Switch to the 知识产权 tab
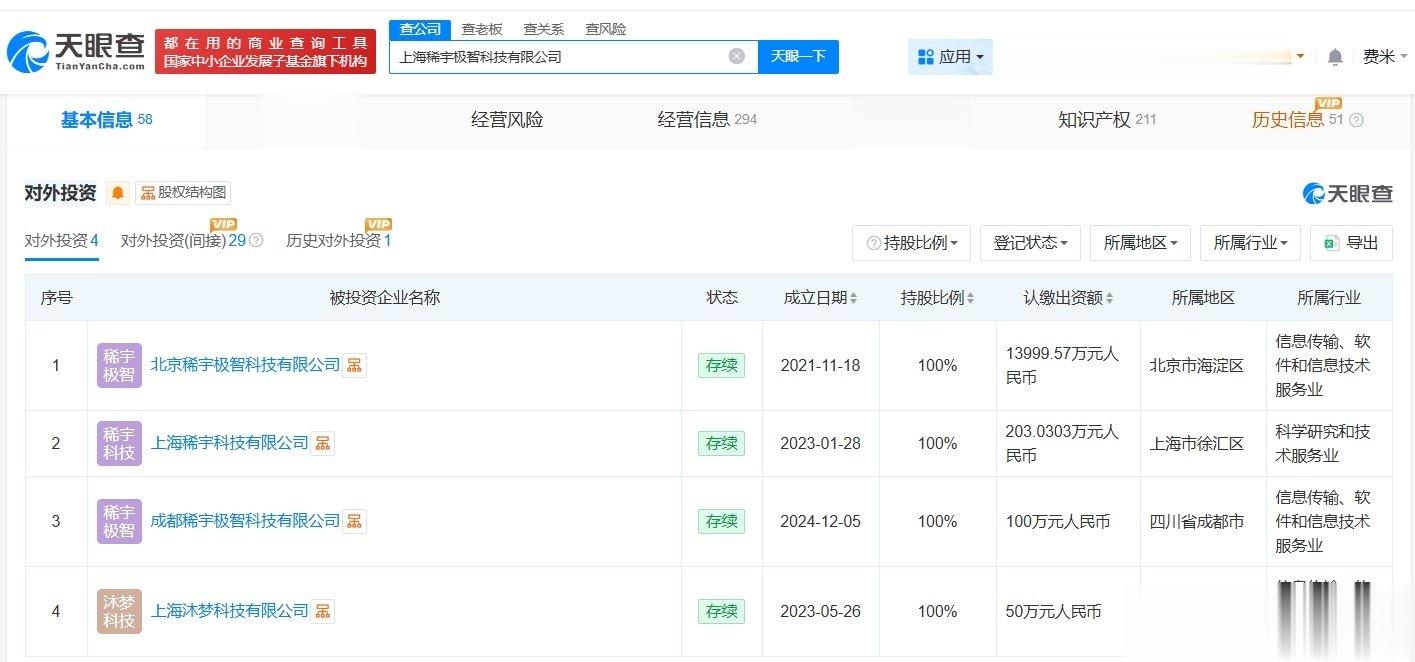 pos(1094,120)
